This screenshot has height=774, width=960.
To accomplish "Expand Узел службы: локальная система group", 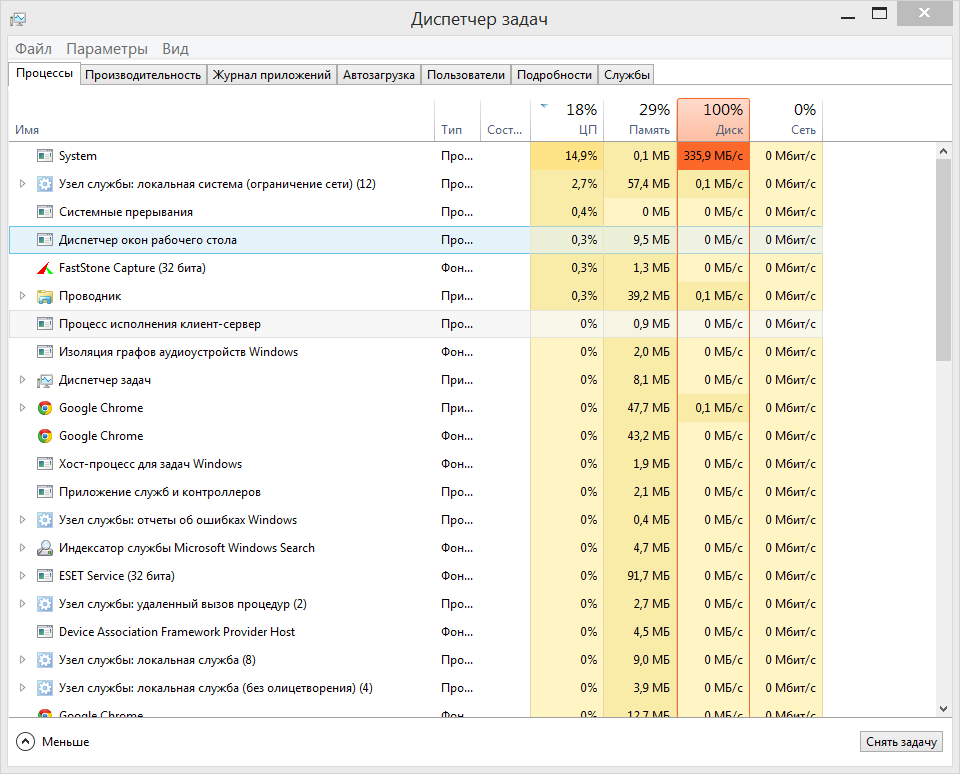I will [x=23, y=184].
